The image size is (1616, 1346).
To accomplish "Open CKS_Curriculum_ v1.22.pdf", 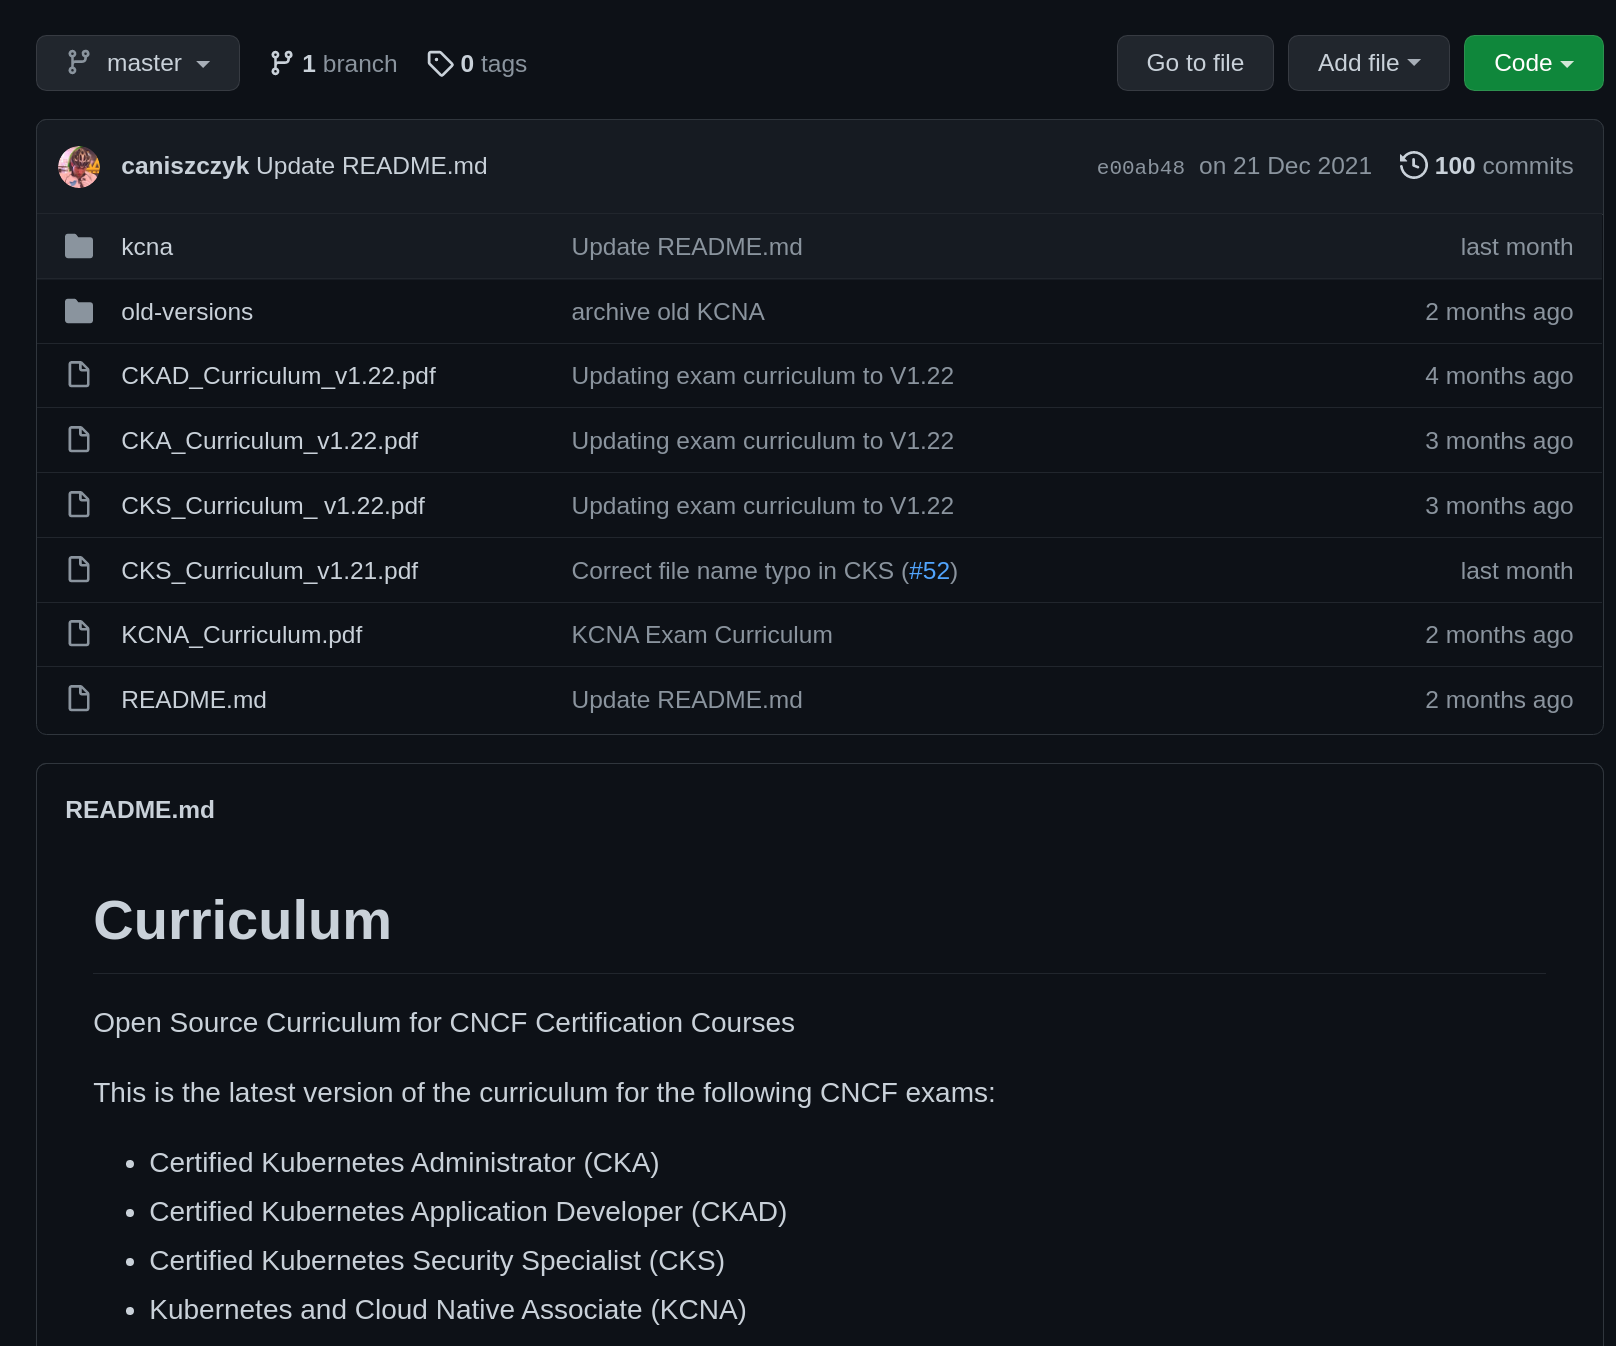I will 273,506.
